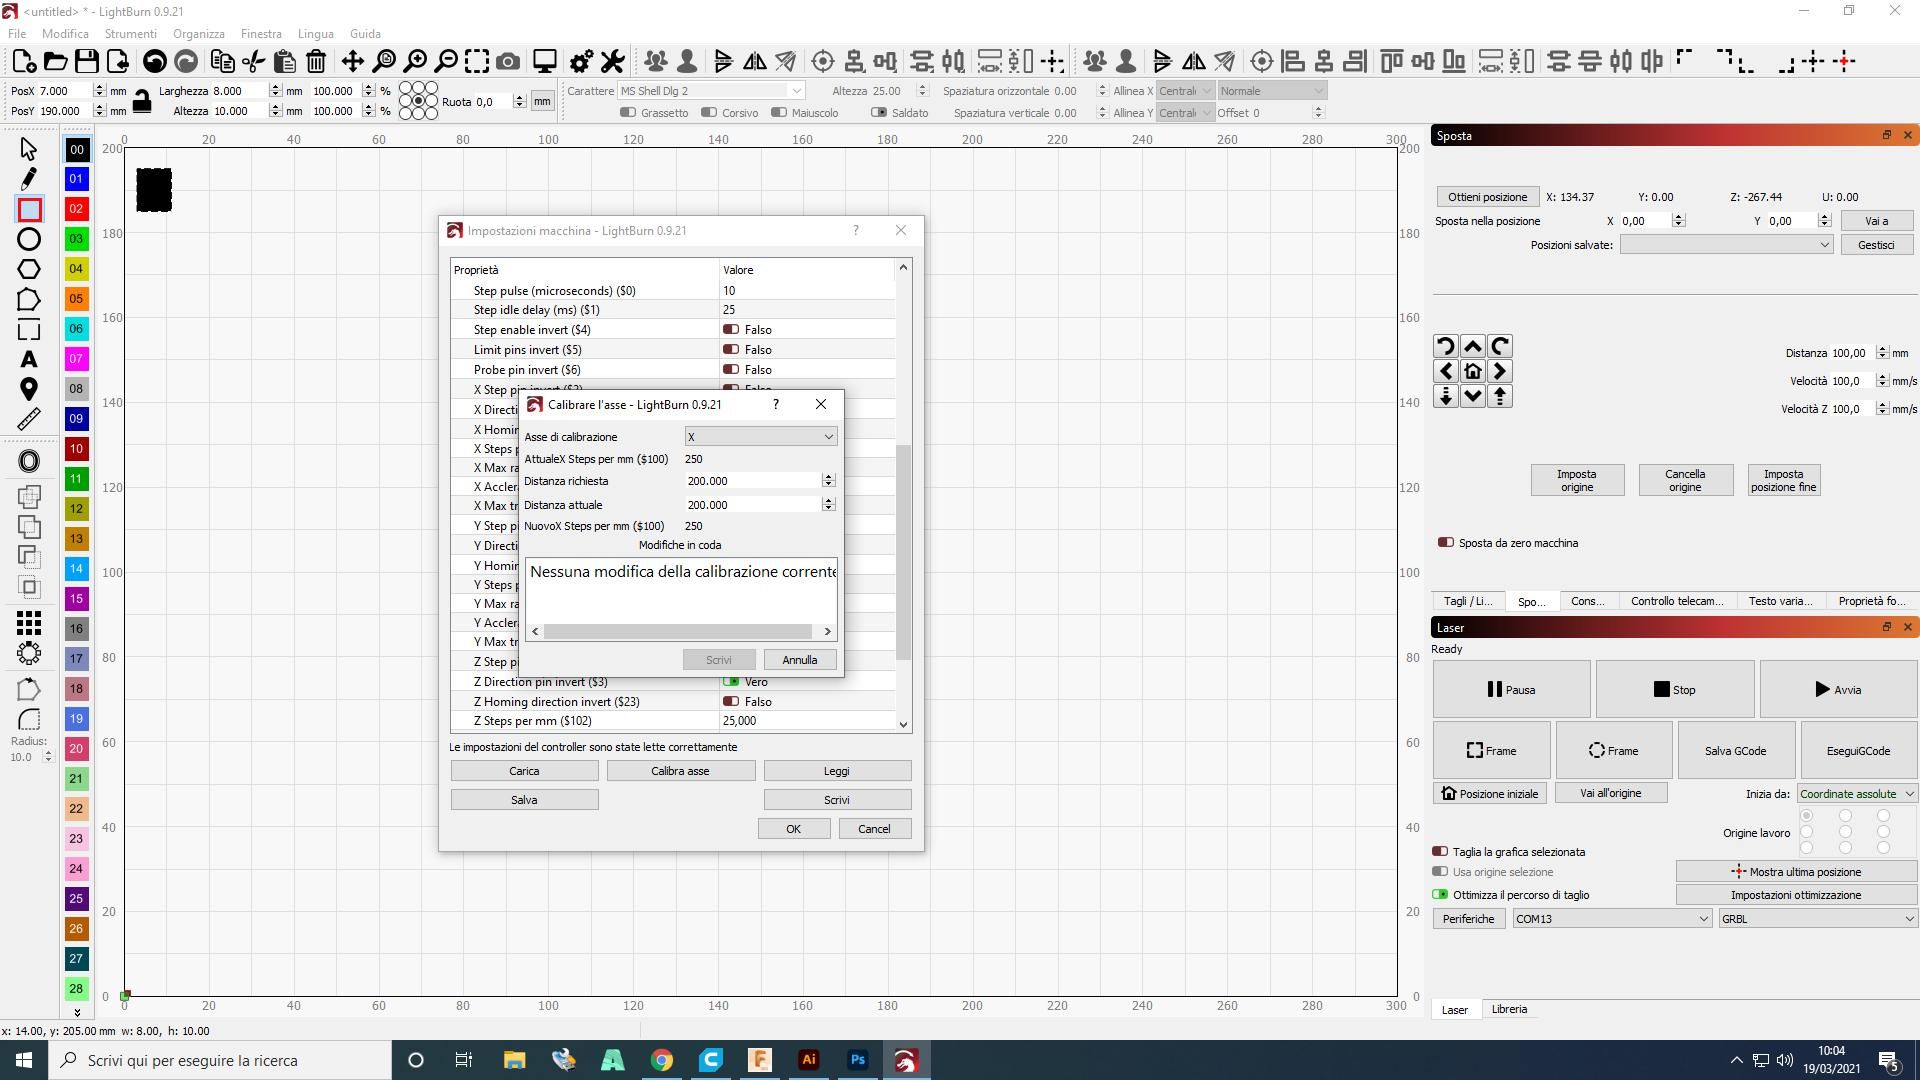Open the GRBL firmware dropdown
The height and width of the screenshot is (1080, 1920).
(1815, 918)
